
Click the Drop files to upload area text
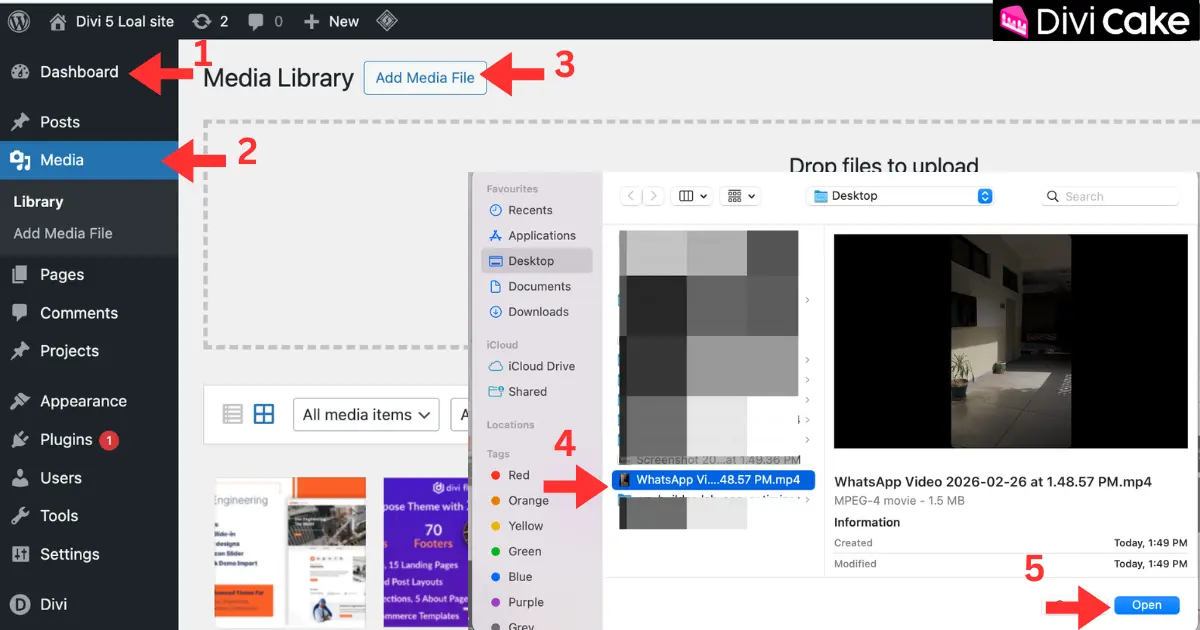[x=884, y=166]
